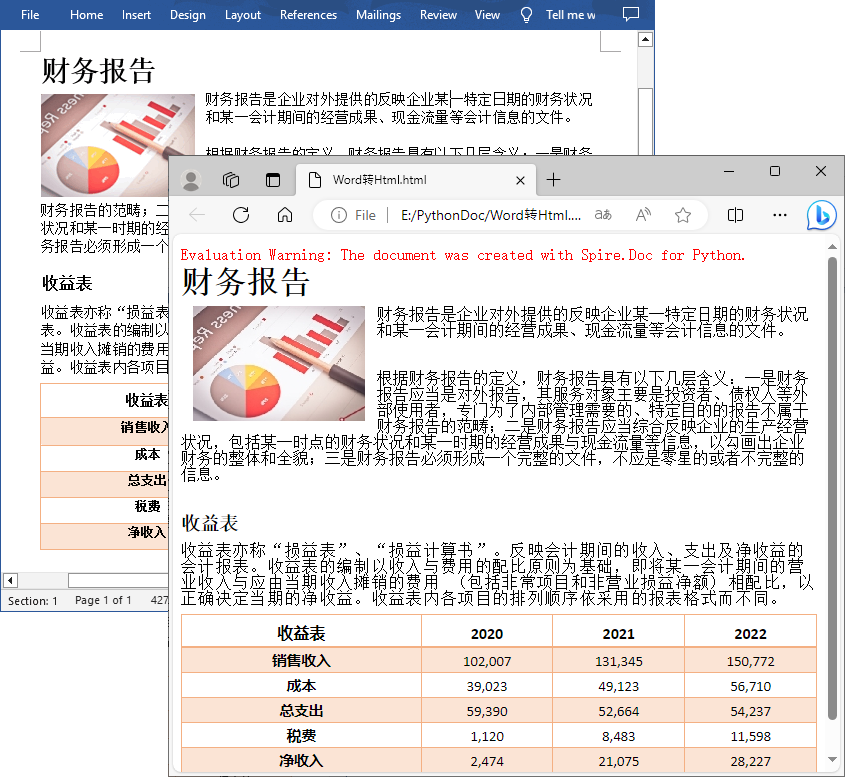Click the 131,345 table cell

point(618,661)
